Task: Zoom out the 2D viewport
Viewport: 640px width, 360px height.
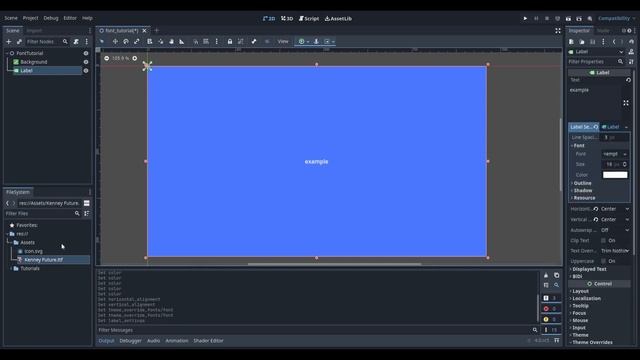Action: point(107,58)
